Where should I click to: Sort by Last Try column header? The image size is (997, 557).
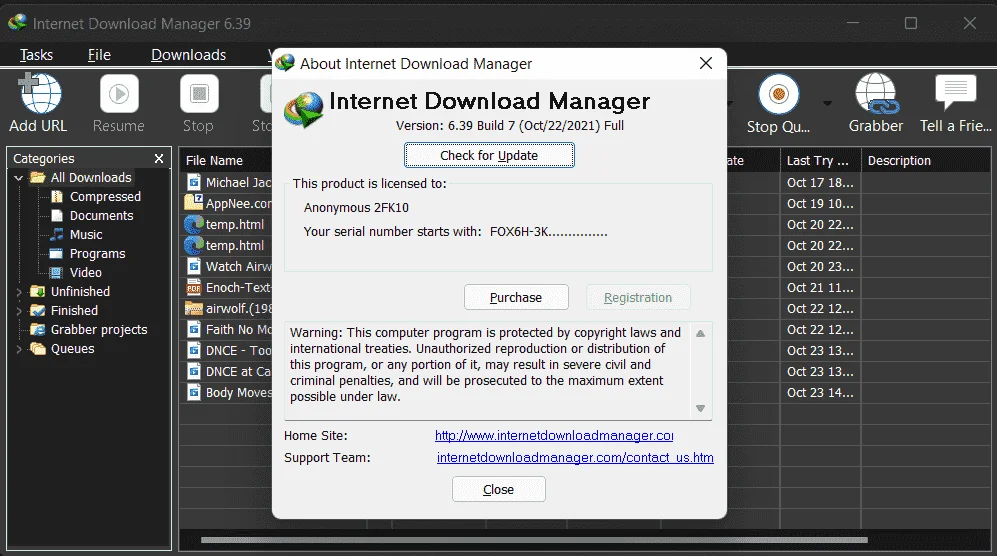820,160
